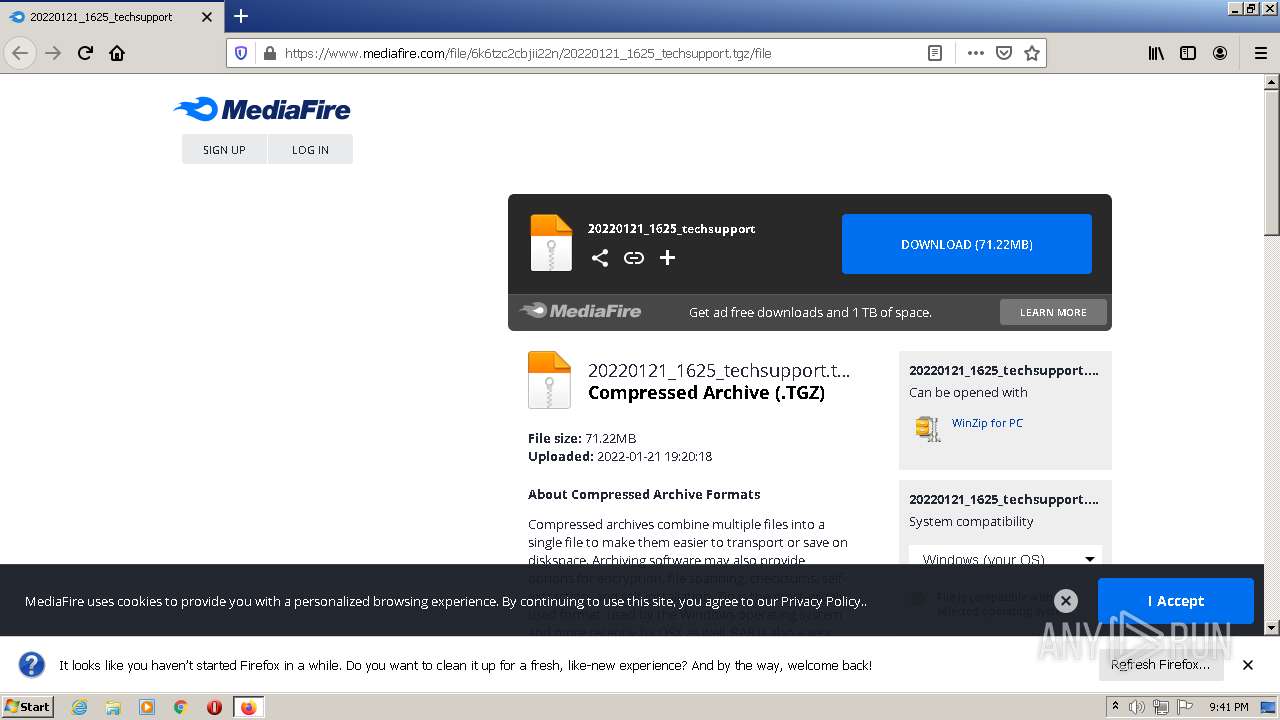Screen dimensions: 1280x720
Task: Open Chrome from the taskbar
Action: point(181,707)
